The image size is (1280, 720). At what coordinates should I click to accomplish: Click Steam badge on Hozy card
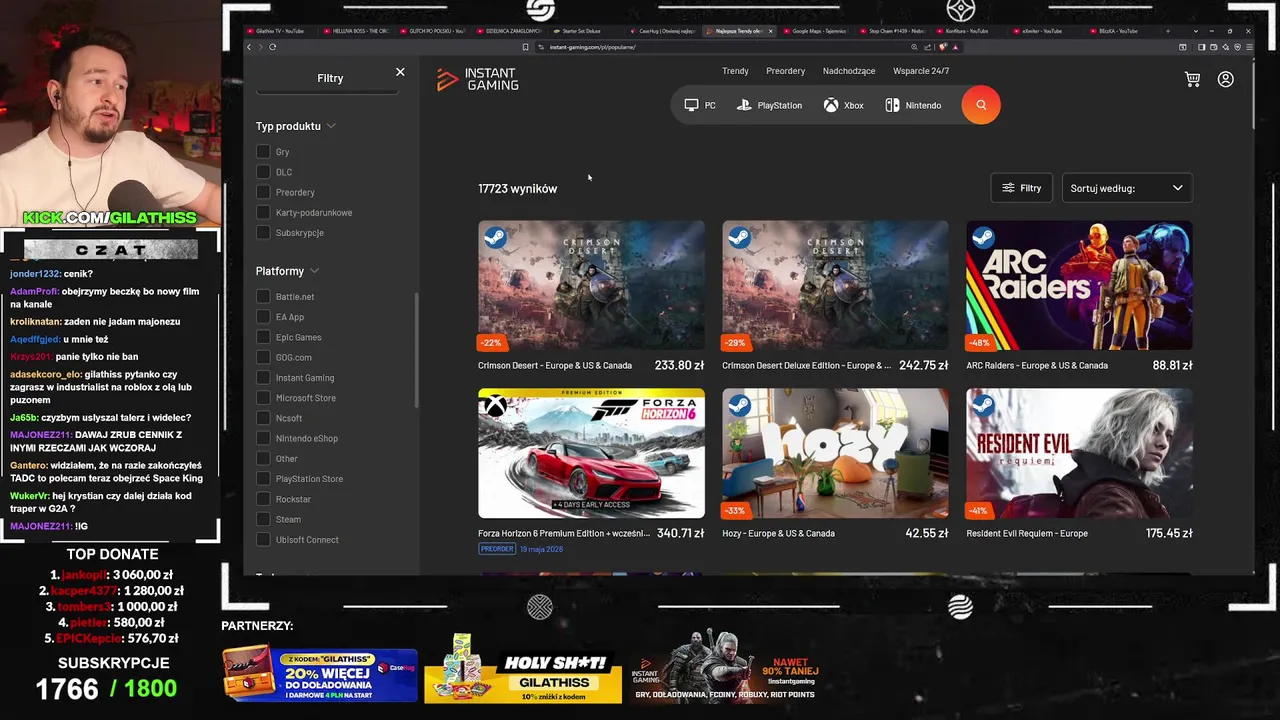pyautogui.click(x=738, y=405)
